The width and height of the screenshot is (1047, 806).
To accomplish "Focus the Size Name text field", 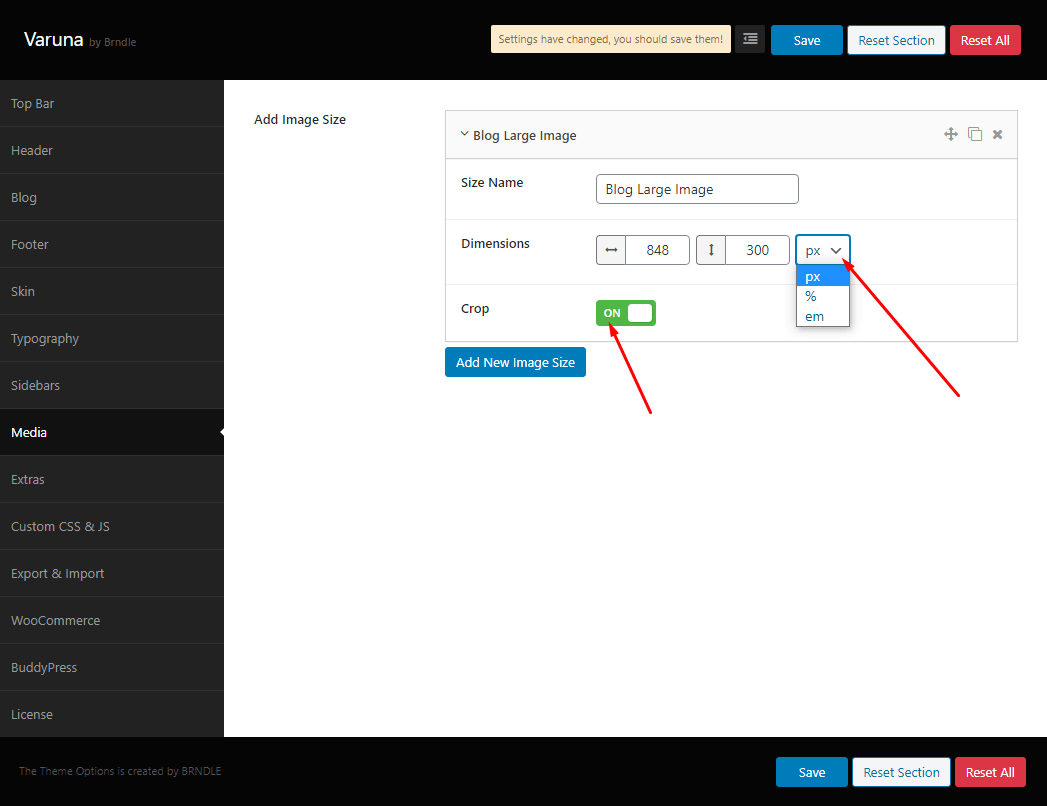I will click(x=697, y=189).
